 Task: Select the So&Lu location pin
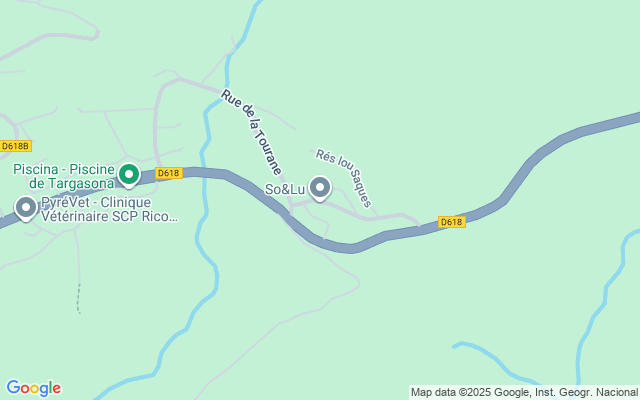point(320,188)
